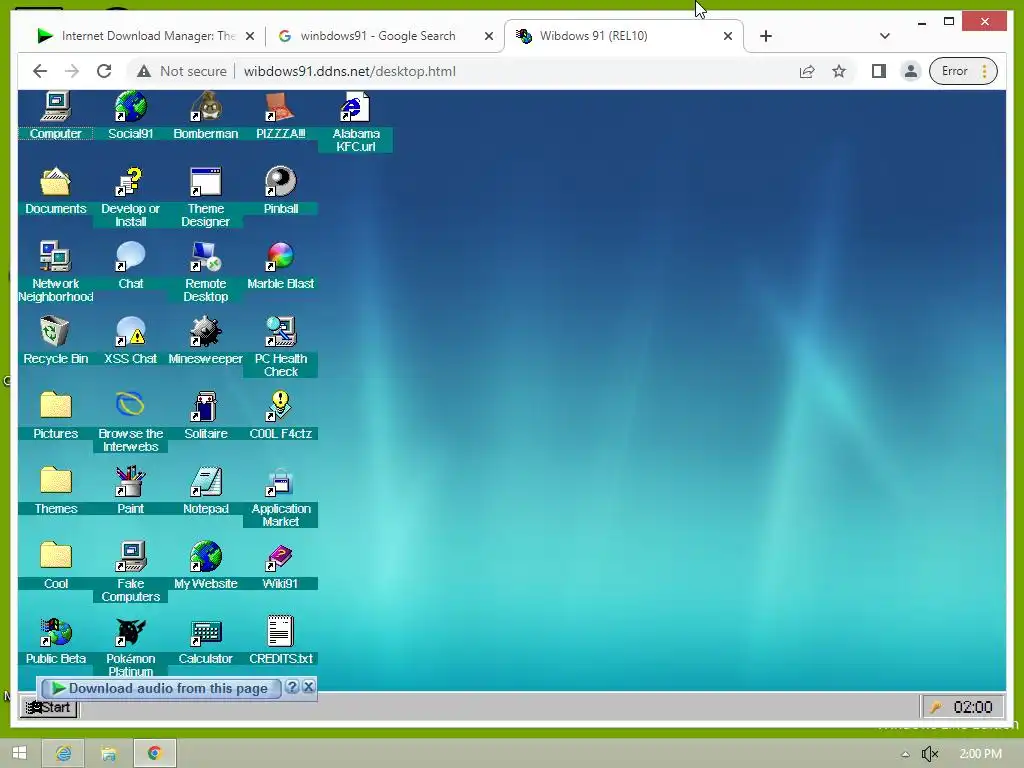This screenshot has width=1024, height=768.
Task: Open the Chat speech bubble icon
Action: click(x=131, y=266)
